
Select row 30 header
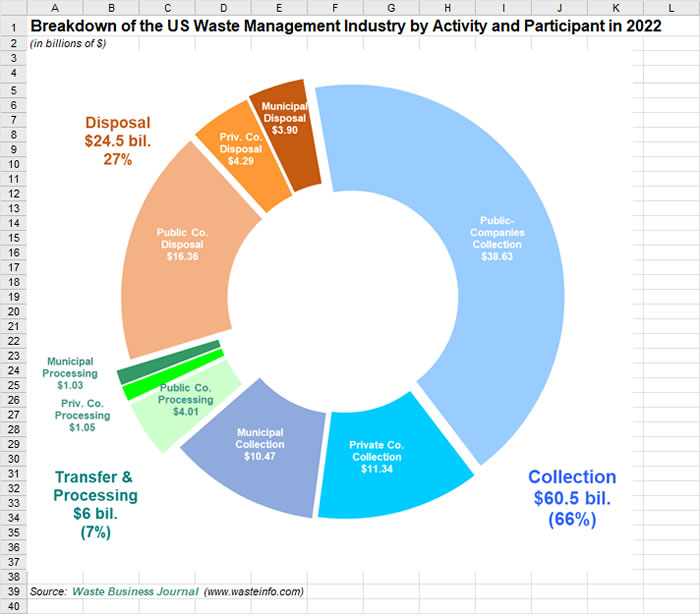[13, 459]
